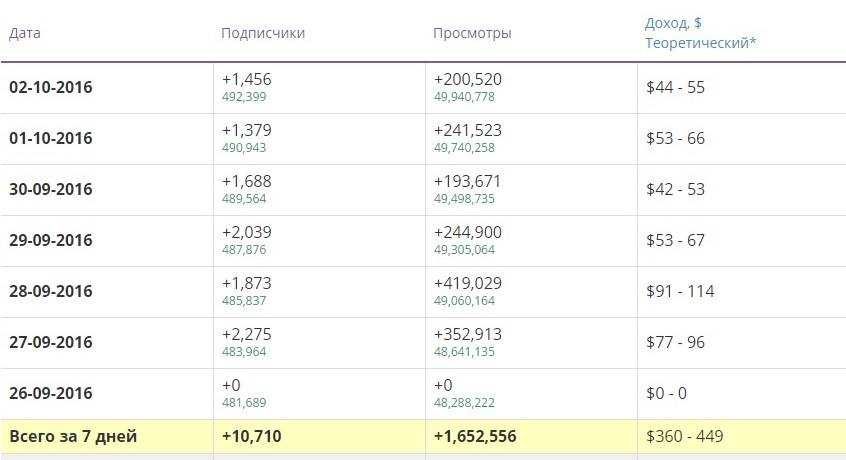846x460 pixels.
Task: Select the +1,652,556 total views value
Action: (475, 436)
